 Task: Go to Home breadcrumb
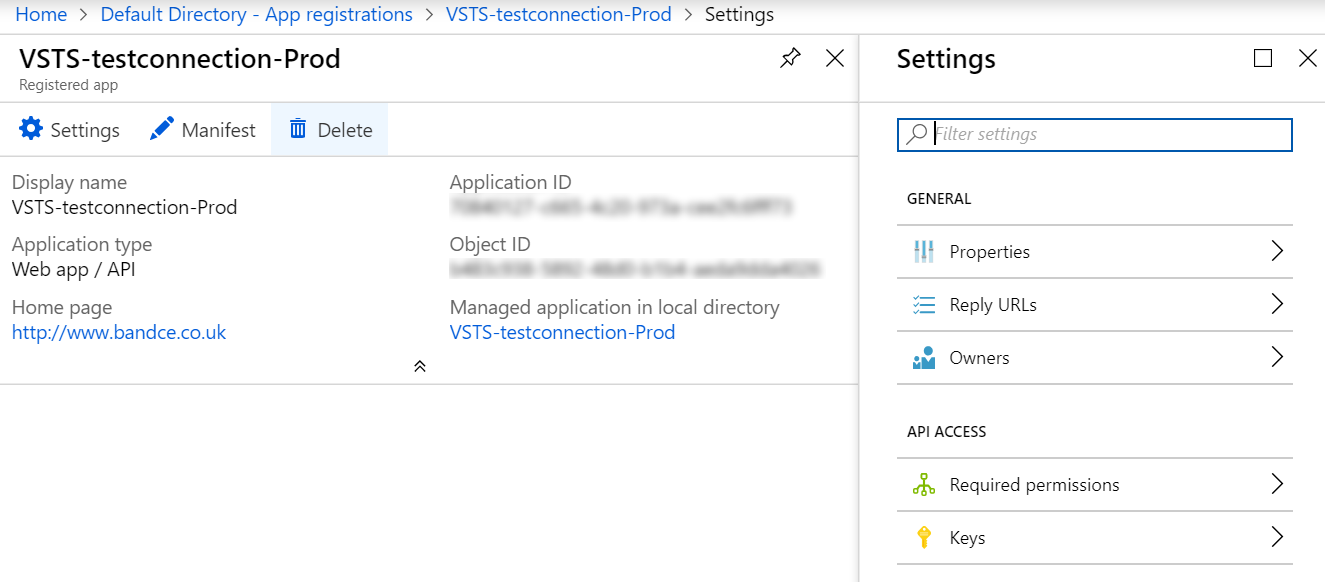click(x=41, y=14)
